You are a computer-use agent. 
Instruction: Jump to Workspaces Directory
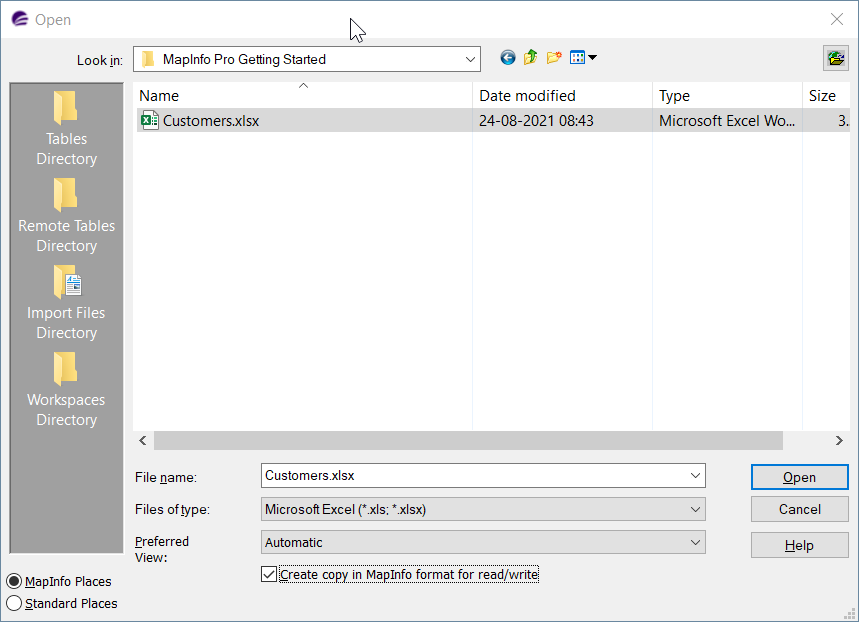(x=66, y=390)
